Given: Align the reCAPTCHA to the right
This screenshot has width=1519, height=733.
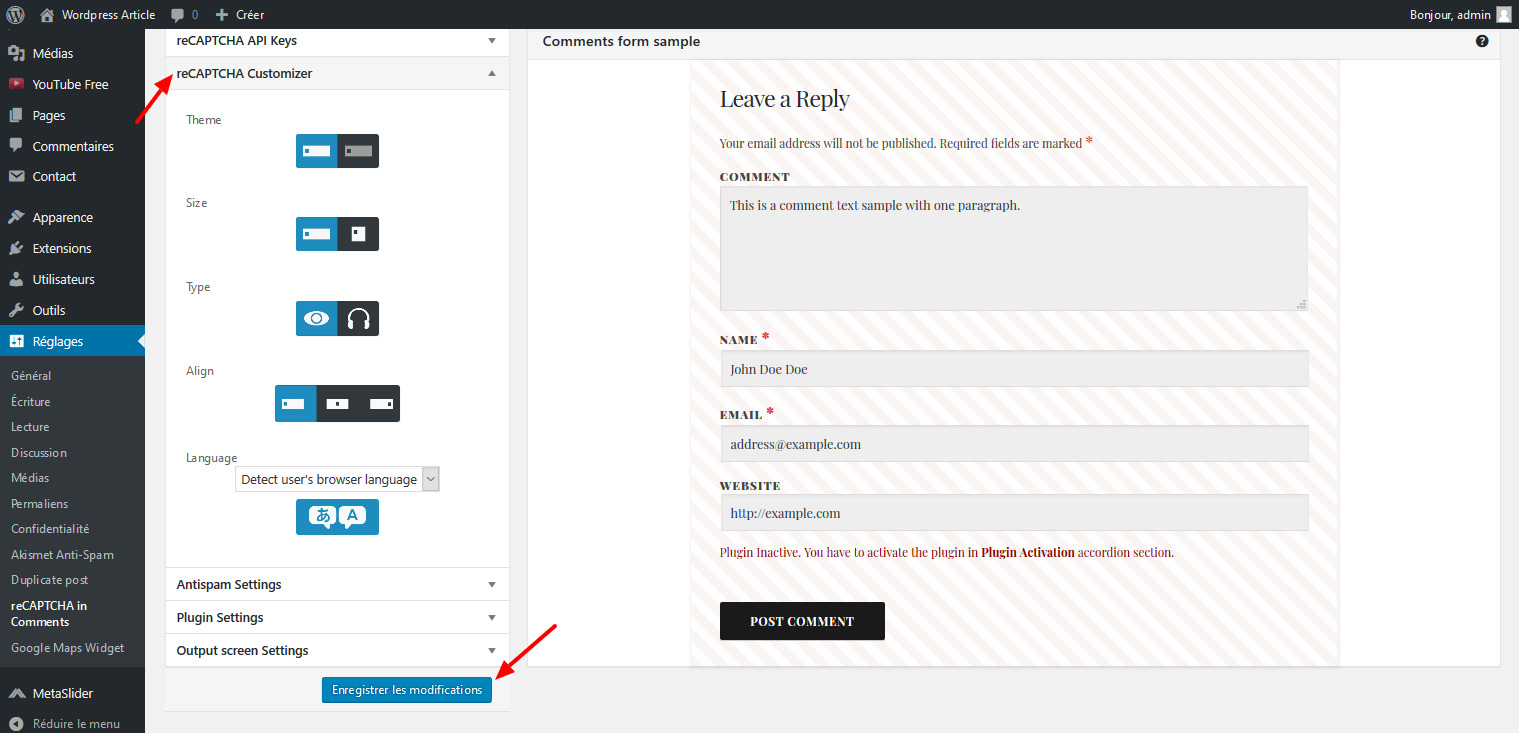Looking at the screenshot, I should pos(379,403).
